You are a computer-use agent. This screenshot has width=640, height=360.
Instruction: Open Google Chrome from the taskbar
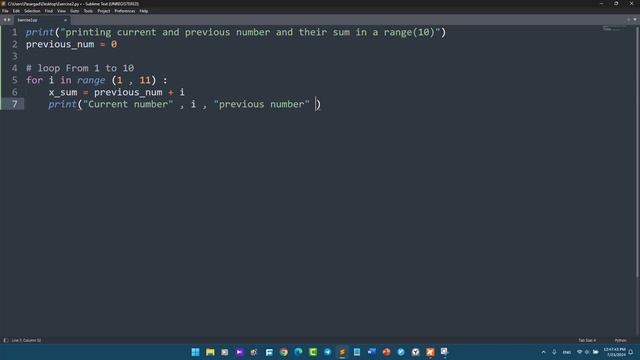pyautogui.click(x=284, y=352)
